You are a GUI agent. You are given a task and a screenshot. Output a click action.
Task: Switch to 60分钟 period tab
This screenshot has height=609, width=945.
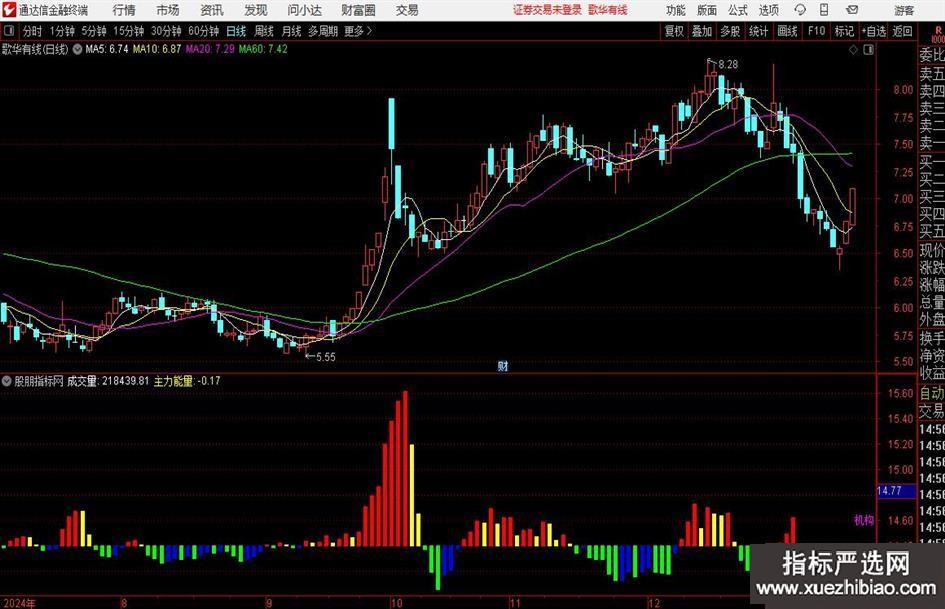203,31
